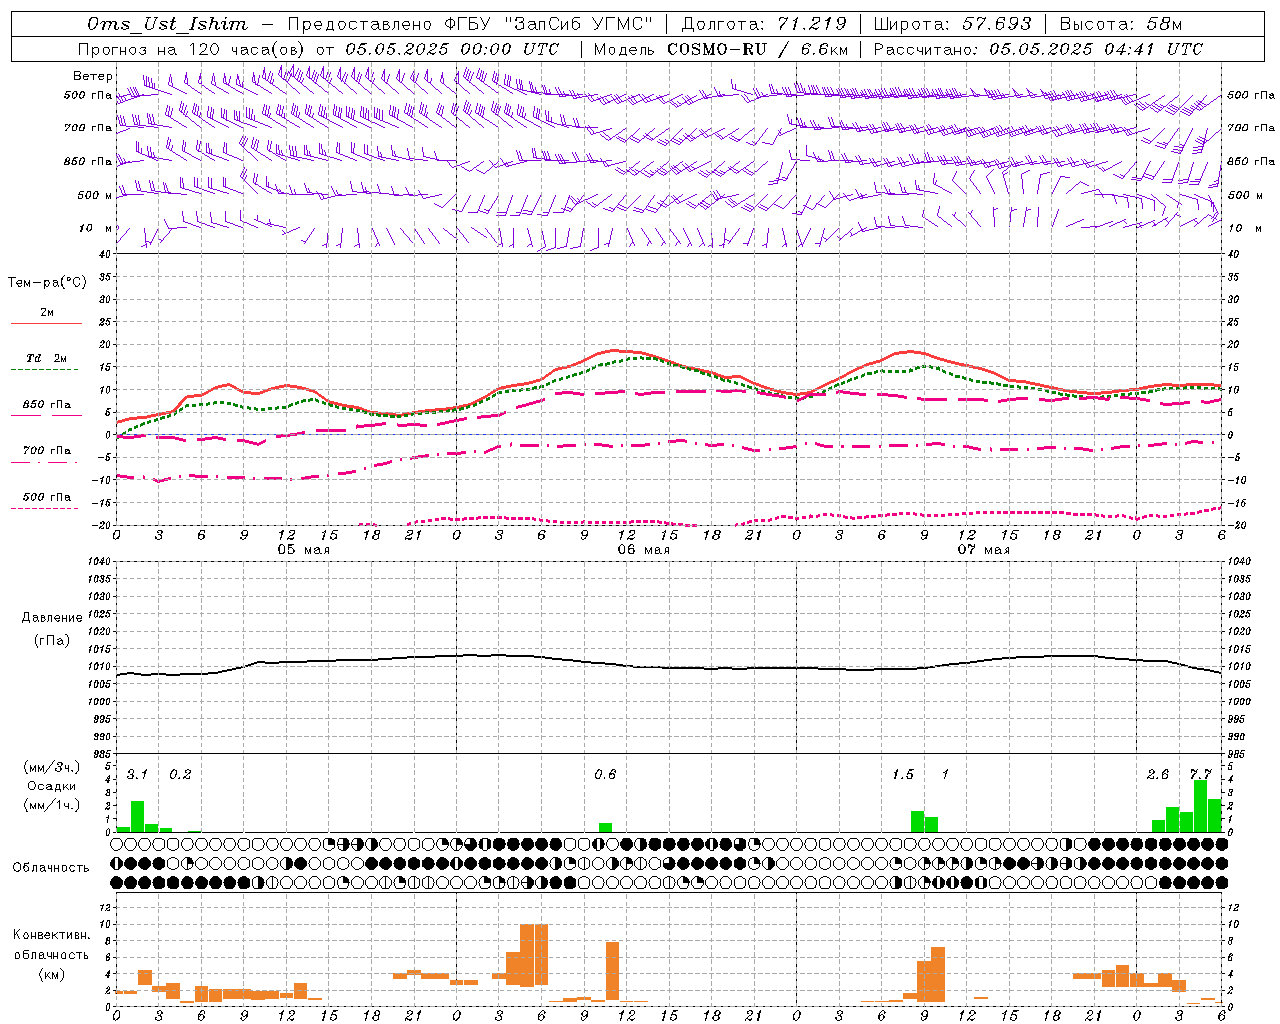Image resolution: width=1280 pixels, height=1024 pixels.
Task: Select the Модель COSMO-RU / 6.6км text
Action: click(721, 49)
